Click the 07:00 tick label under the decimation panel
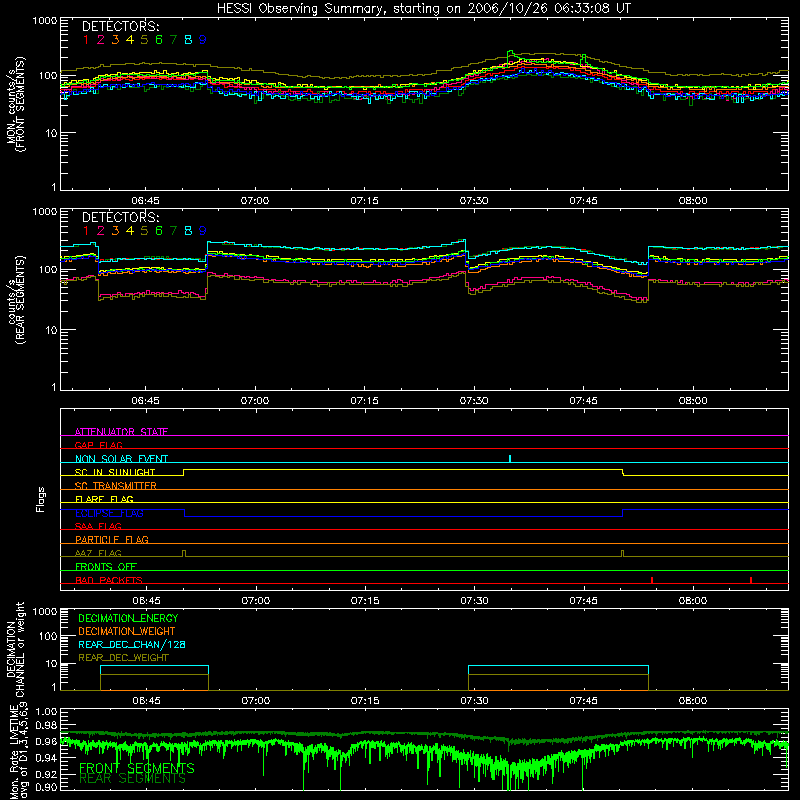Screen dimensions: 800x800 coord(256,701)
